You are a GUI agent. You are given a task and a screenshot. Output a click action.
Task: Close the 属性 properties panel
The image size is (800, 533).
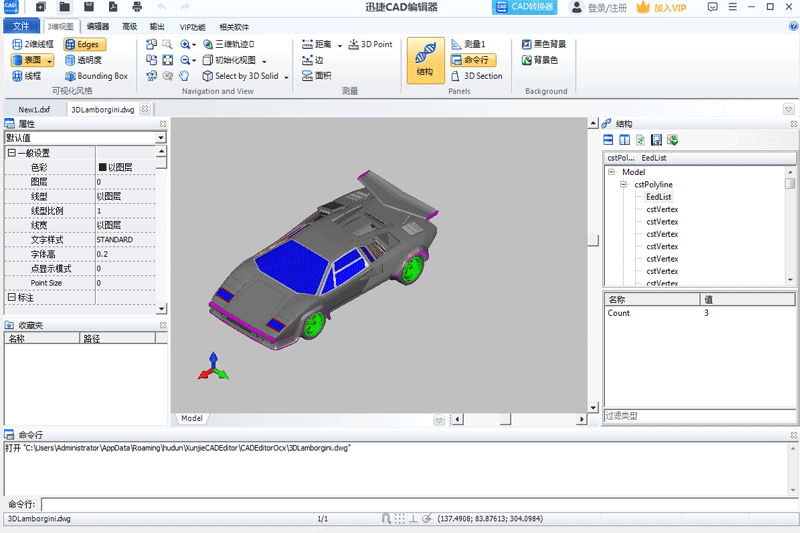(163, 123)
